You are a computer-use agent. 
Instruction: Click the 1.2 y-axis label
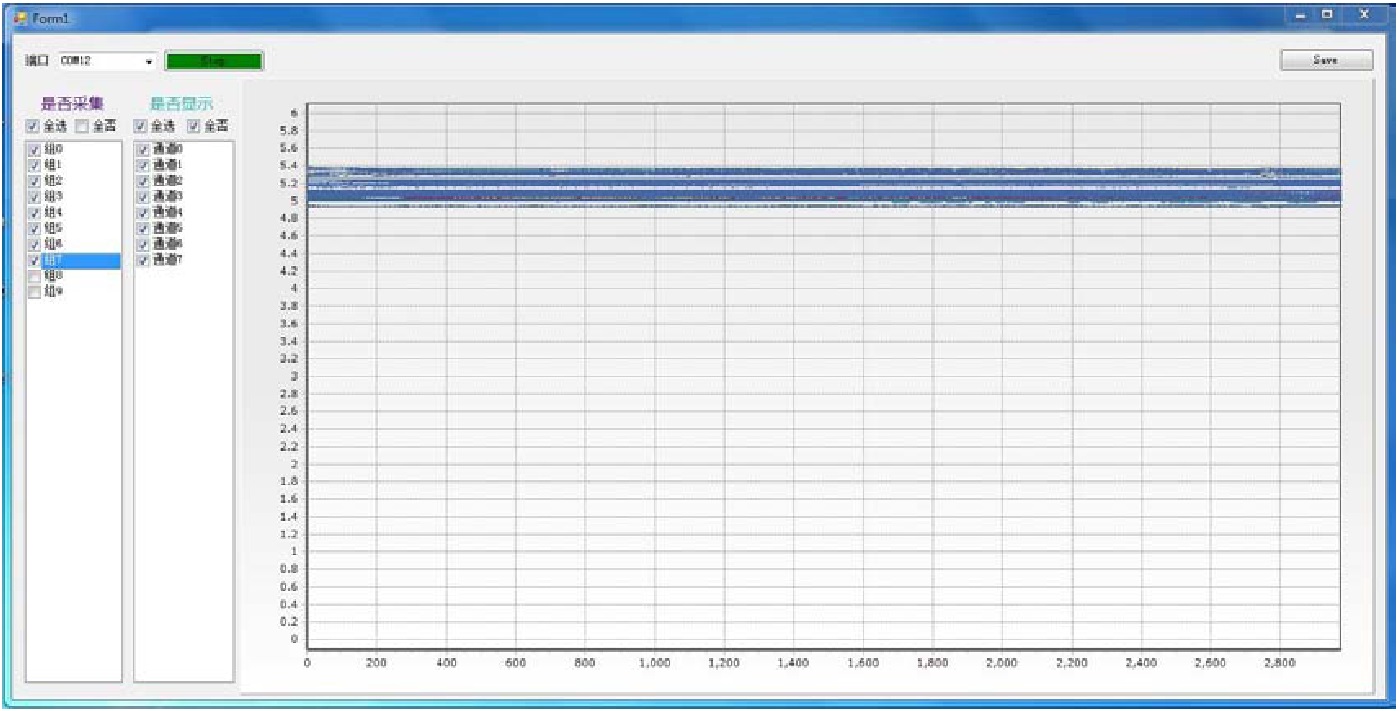[288, 533]
